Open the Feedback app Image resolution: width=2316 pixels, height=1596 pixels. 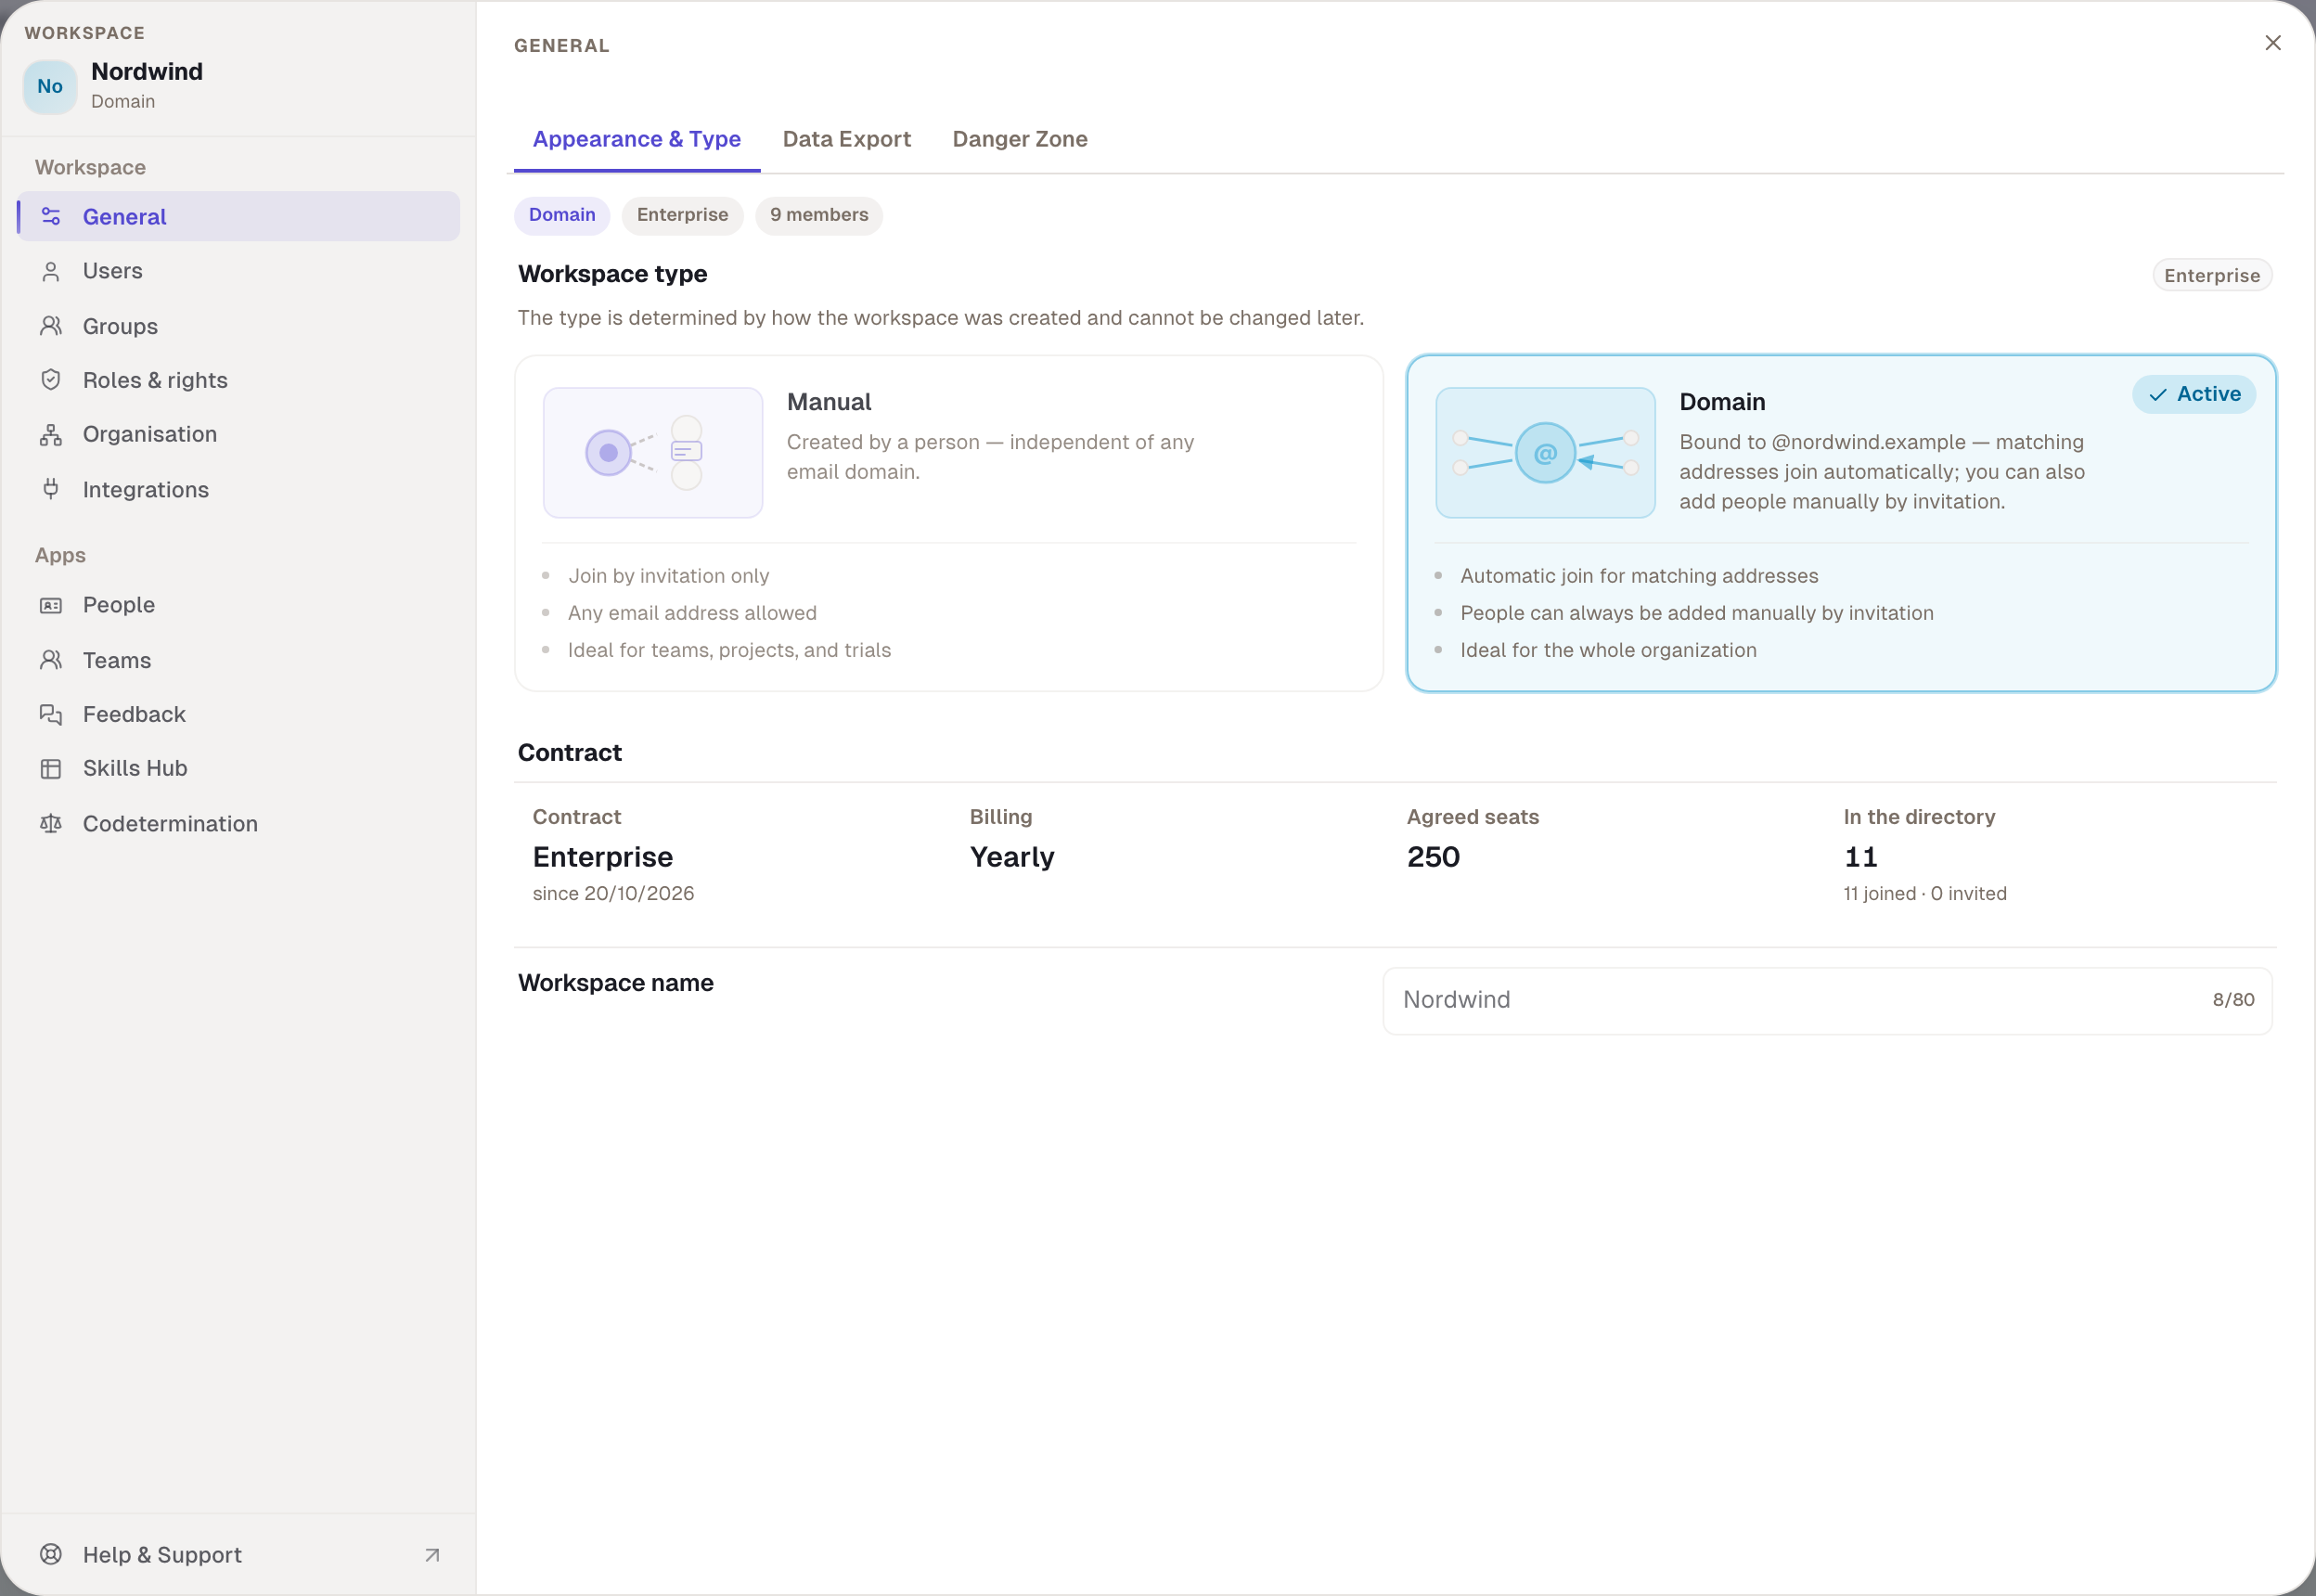point(239,714)
